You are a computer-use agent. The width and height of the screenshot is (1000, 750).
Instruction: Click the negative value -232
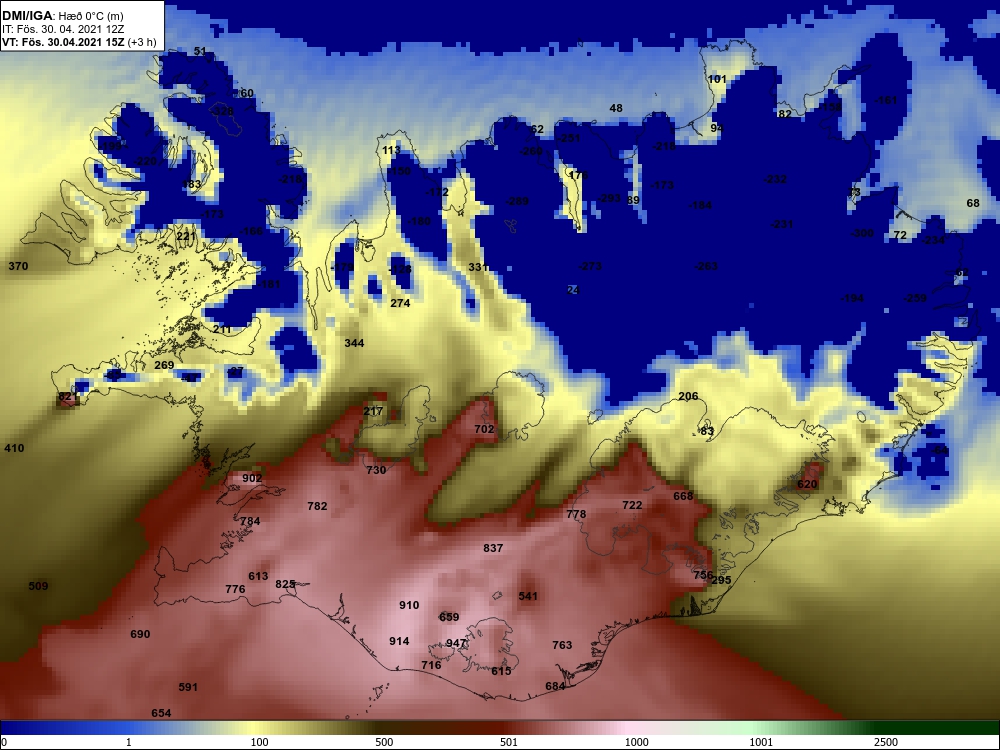[x=776, y=180]
